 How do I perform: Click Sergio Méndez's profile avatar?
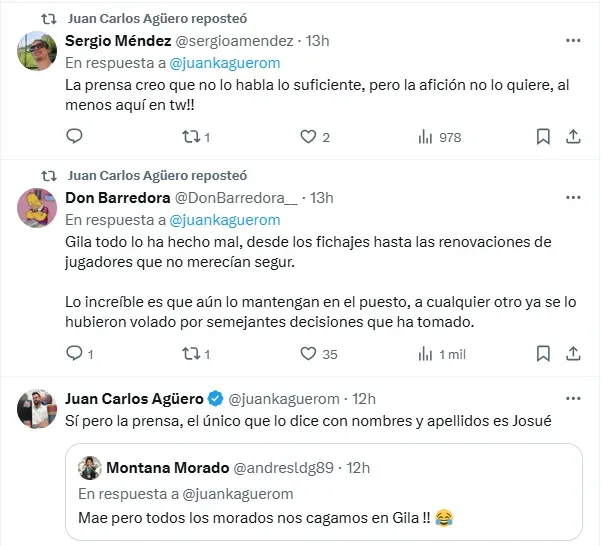[37, 51]
